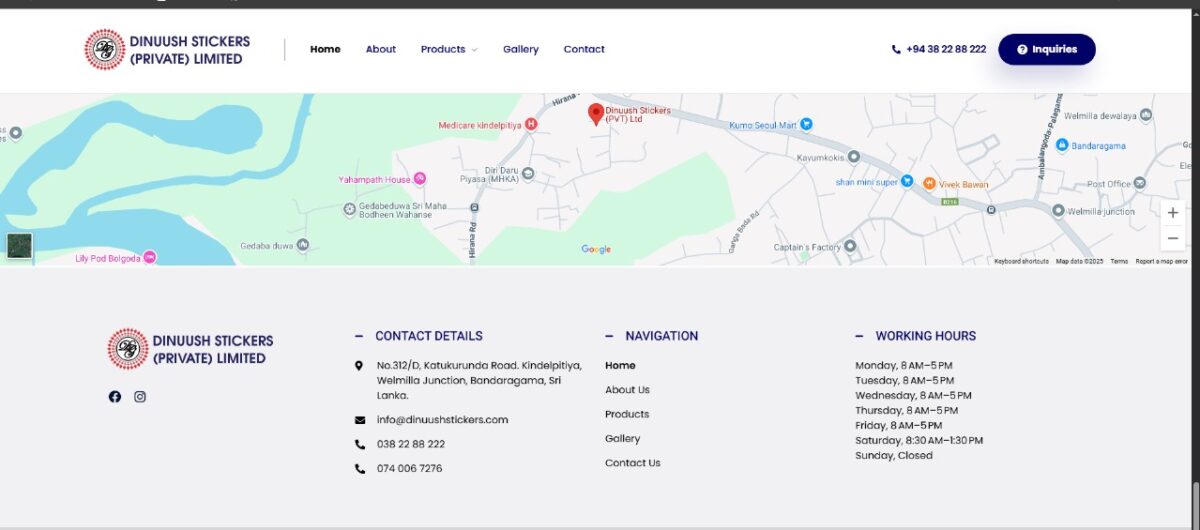Click the envelope icon beside email
The width and height of the screenshot is (1200, 530).
(360, 420)
